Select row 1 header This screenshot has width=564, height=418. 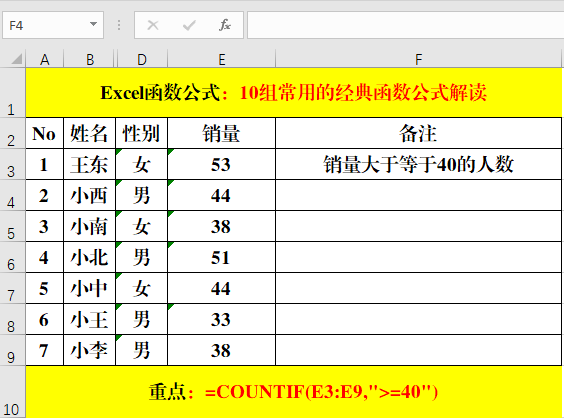[x=13, y=93]
